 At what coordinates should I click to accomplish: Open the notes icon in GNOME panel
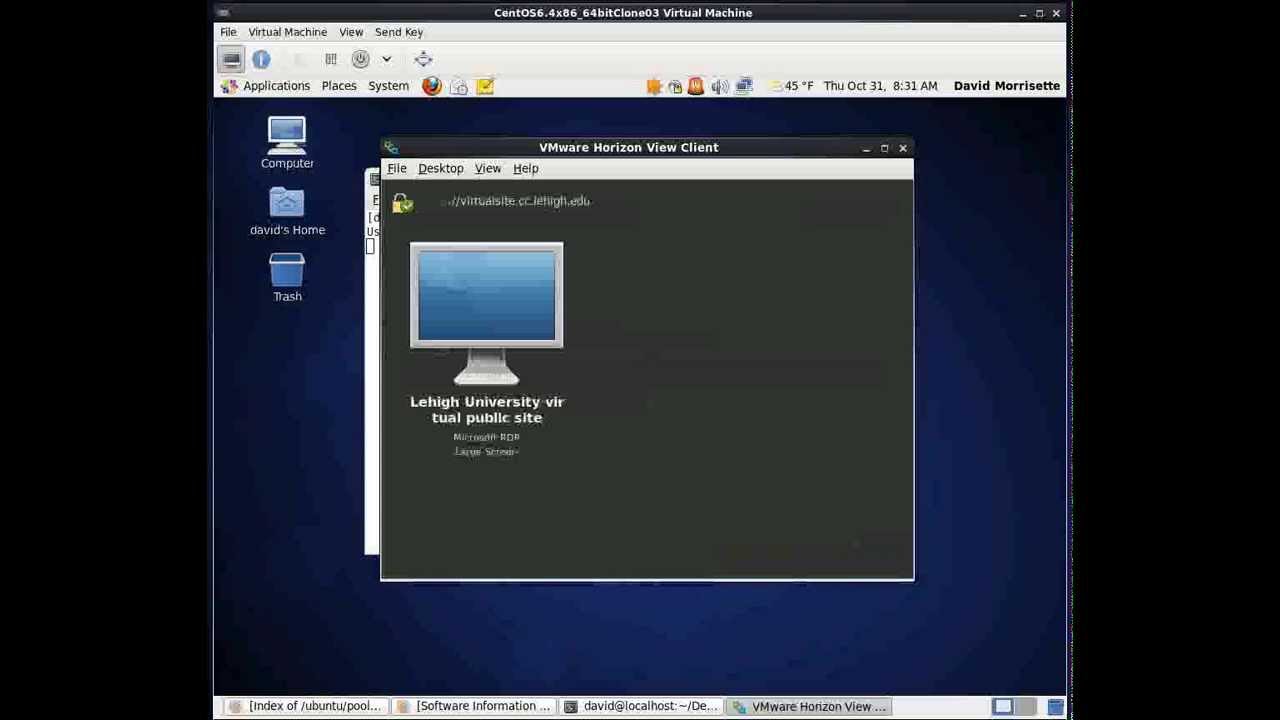(x=485, y=86)
